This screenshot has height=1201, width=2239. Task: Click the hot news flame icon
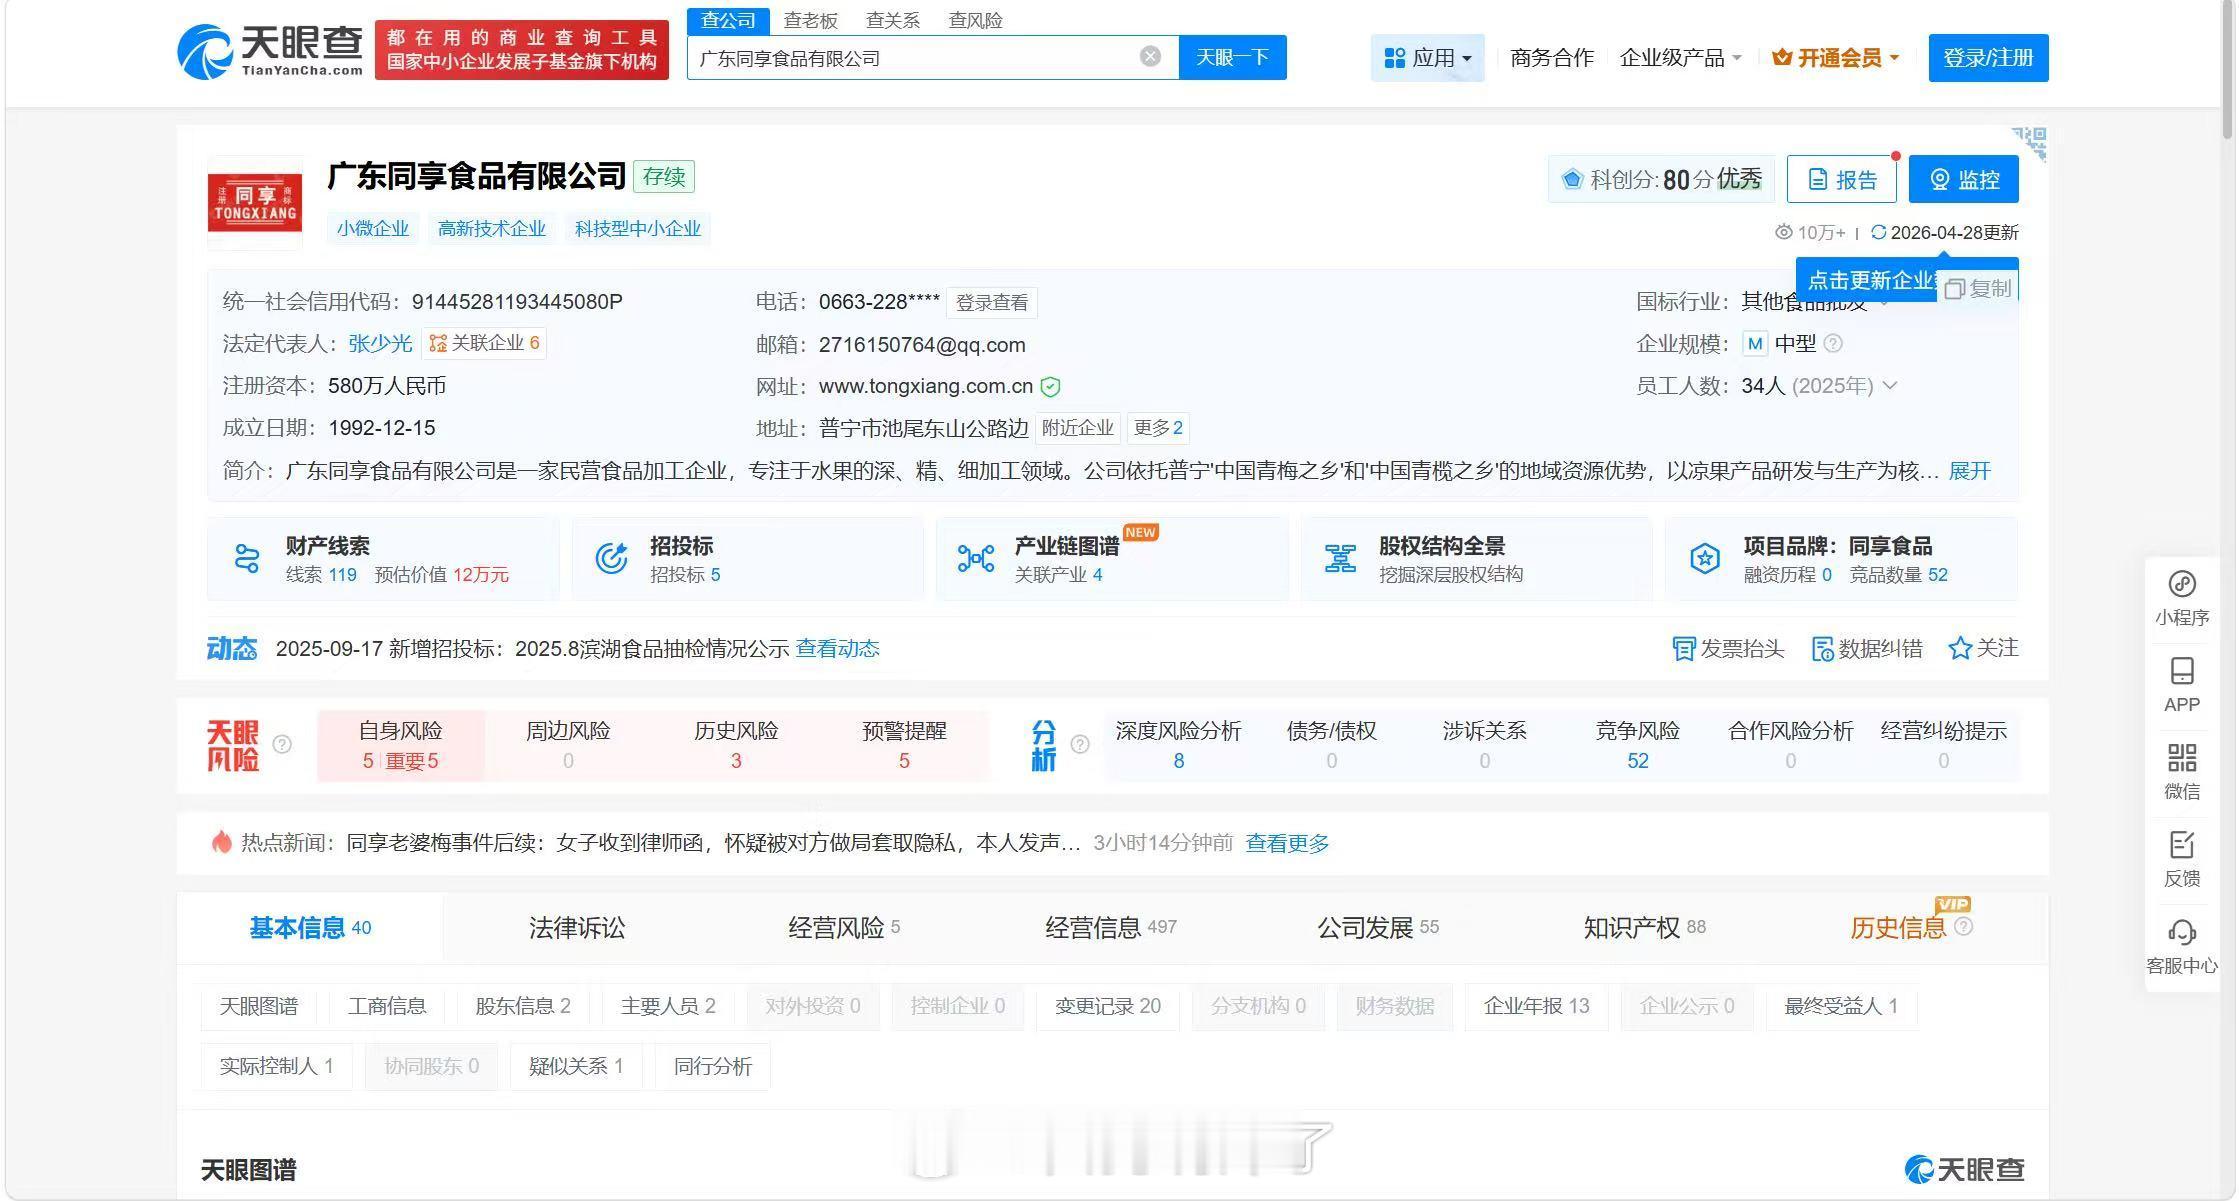click(x=221, y=842)
